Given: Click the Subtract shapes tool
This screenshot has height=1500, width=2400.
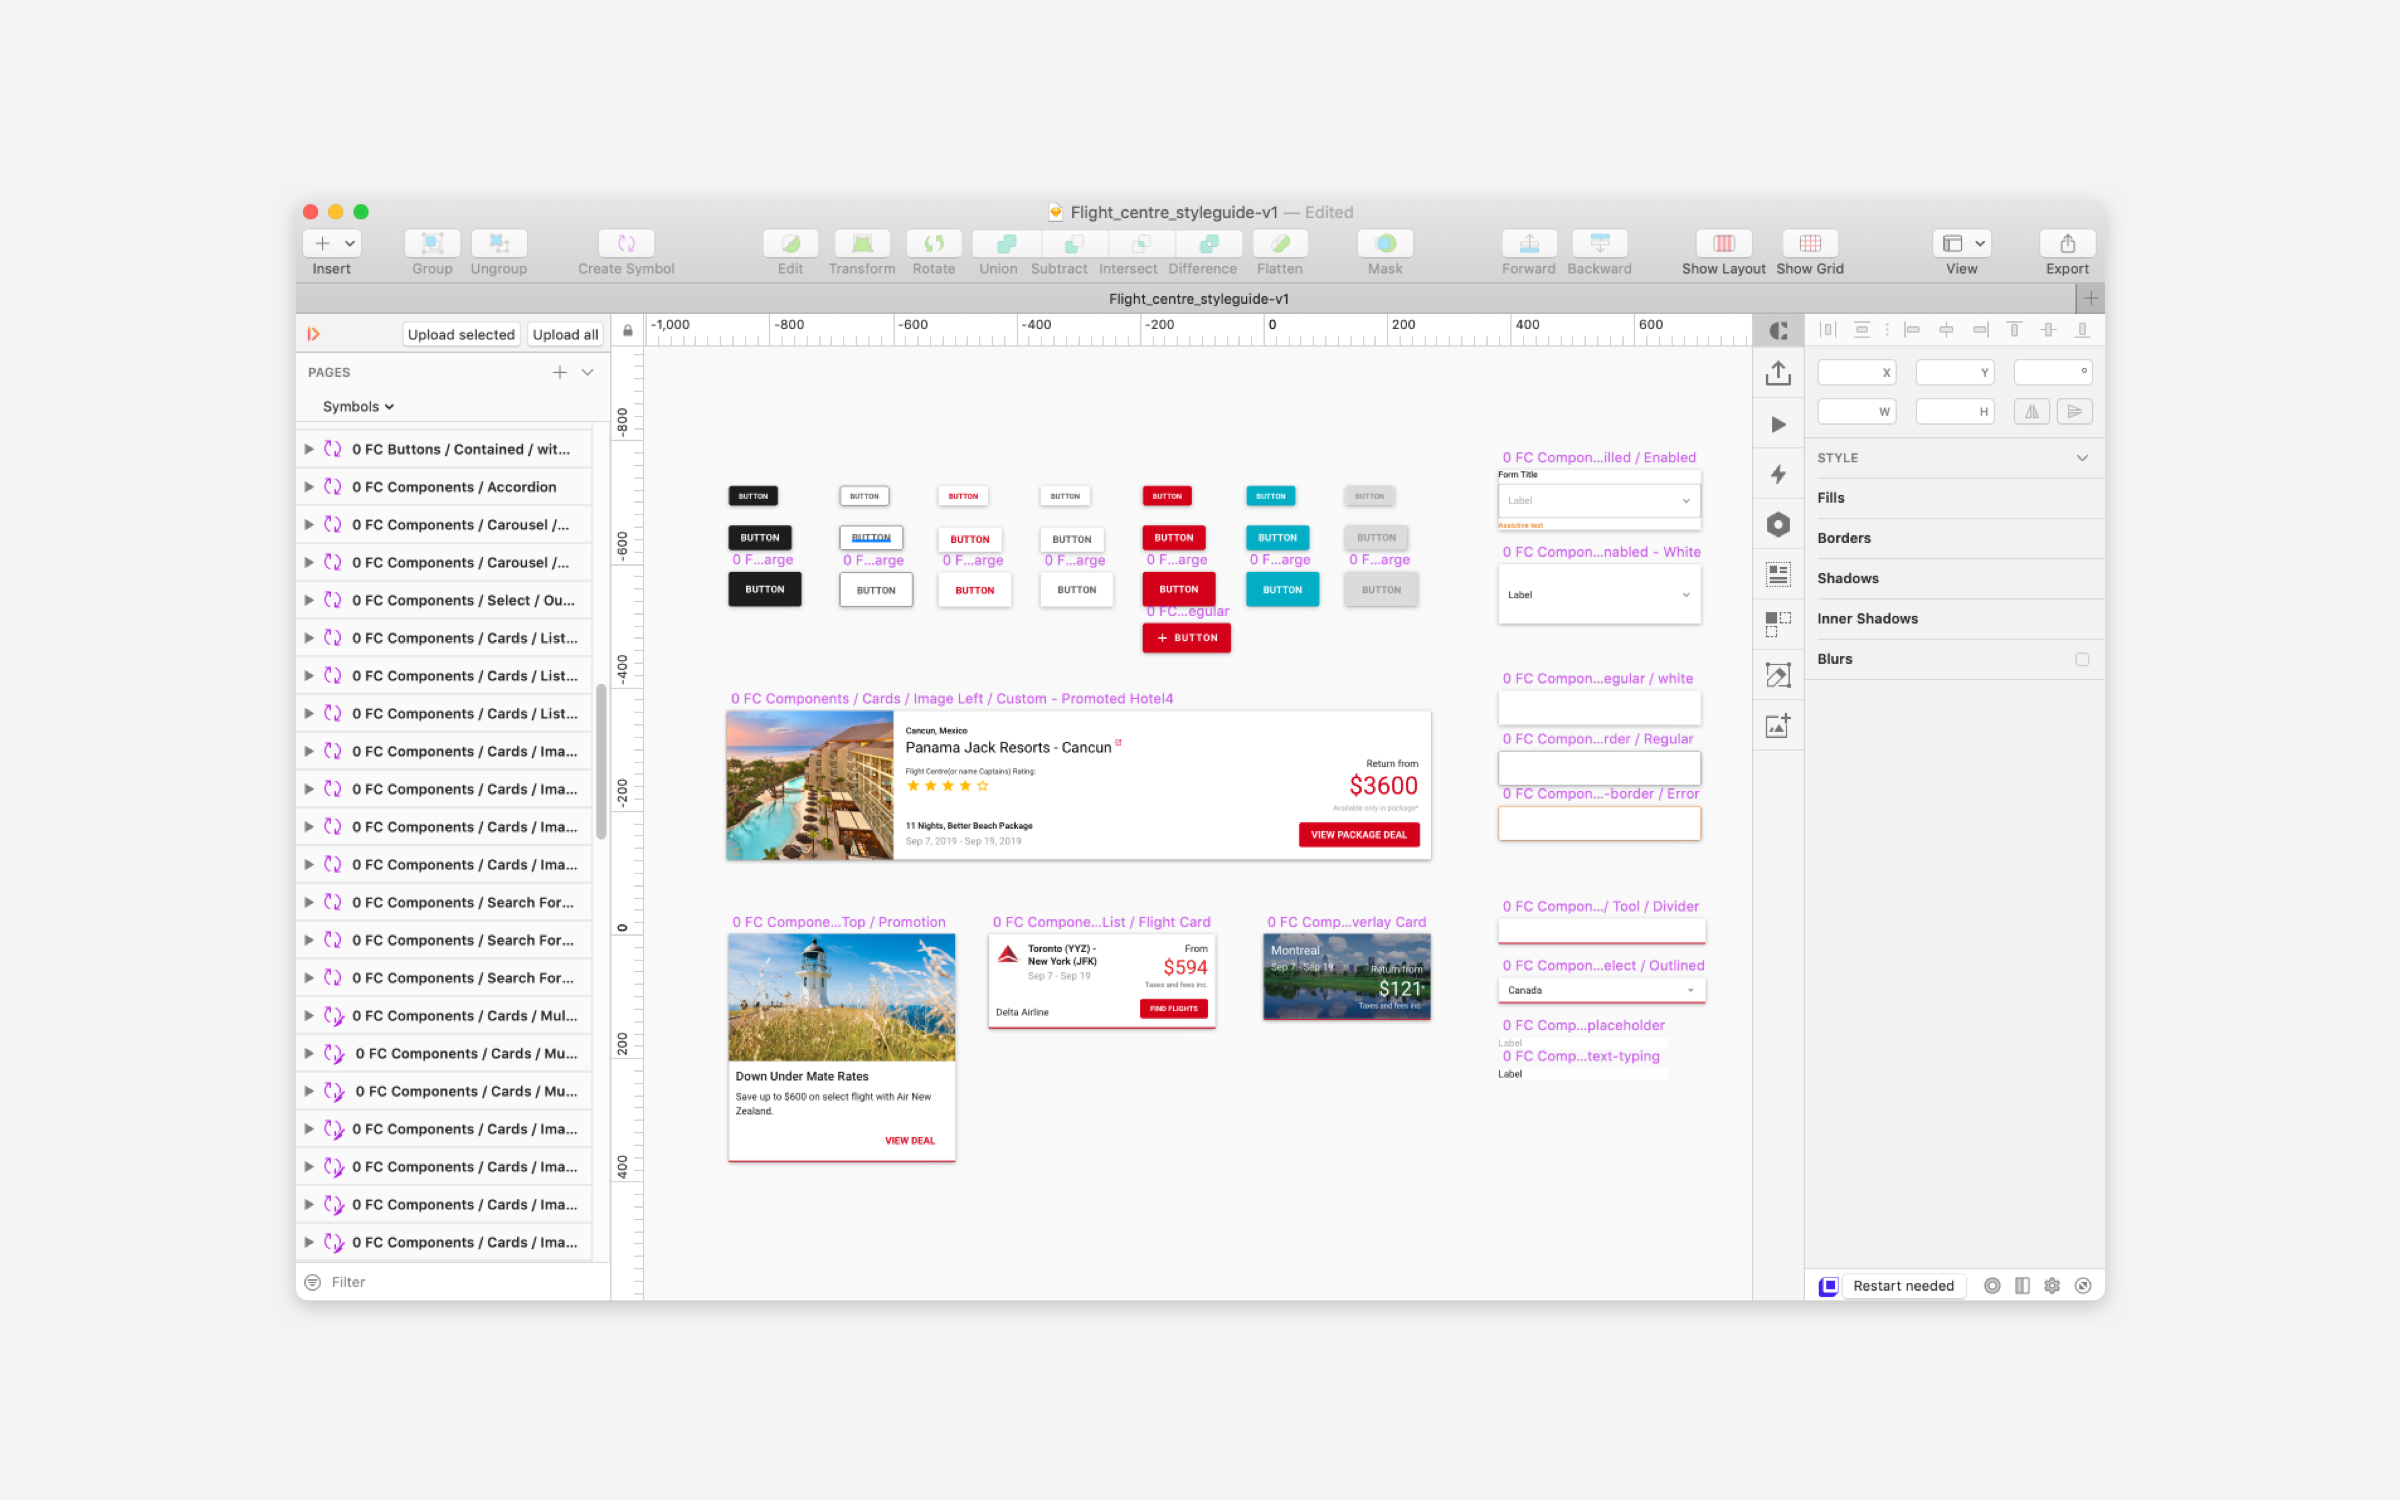Looking at the screenshot, I should coord(1059,244).
